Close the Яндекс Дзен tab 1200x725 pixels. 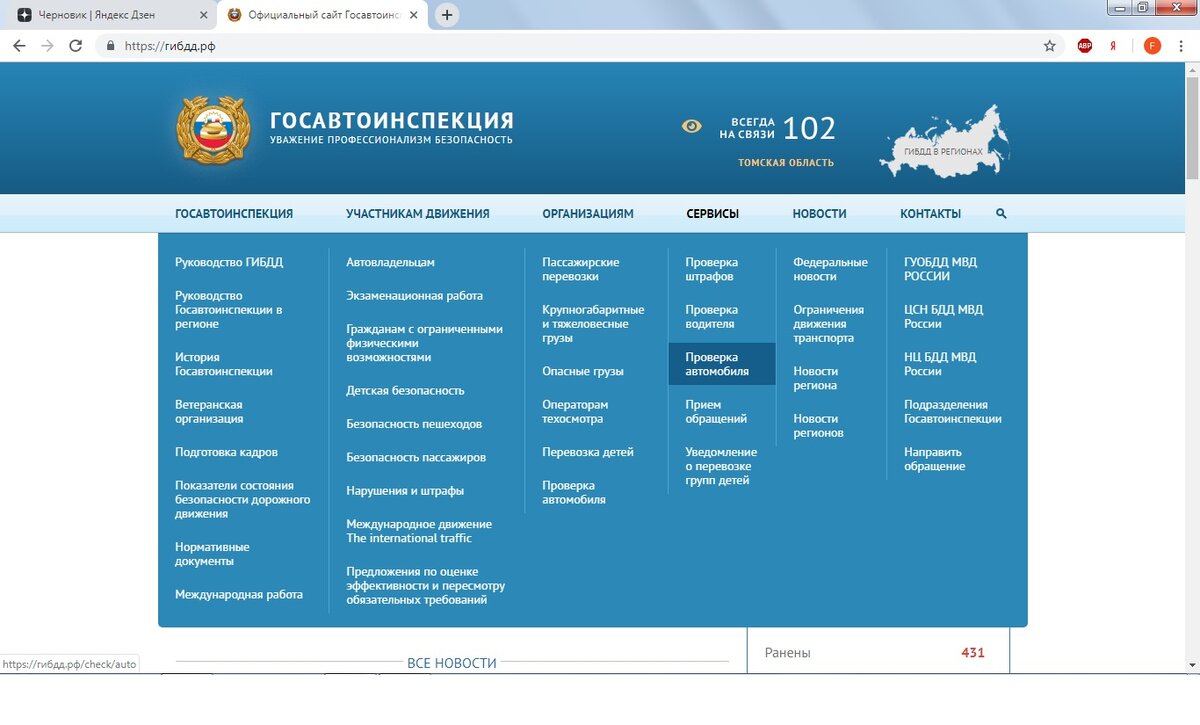(x=203, y=16)
